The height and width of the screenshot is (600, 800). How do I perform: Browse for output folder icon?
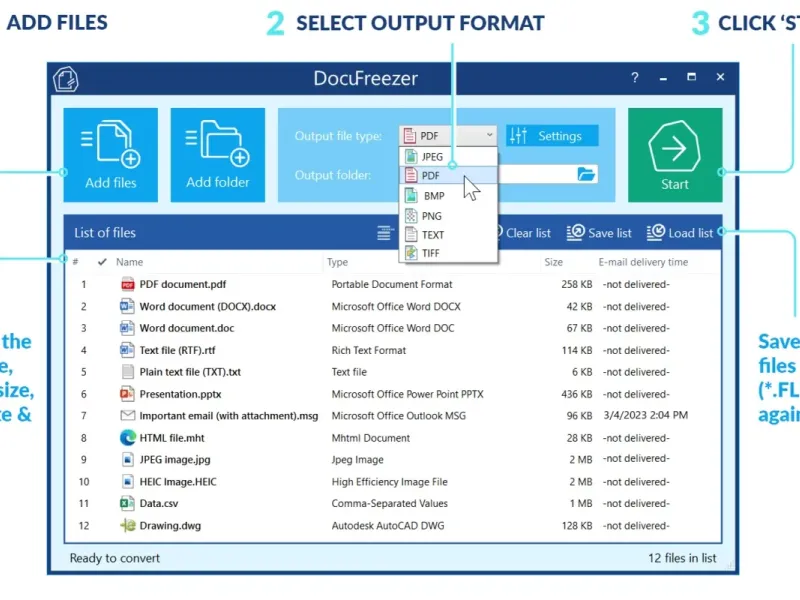click(586, 174)
